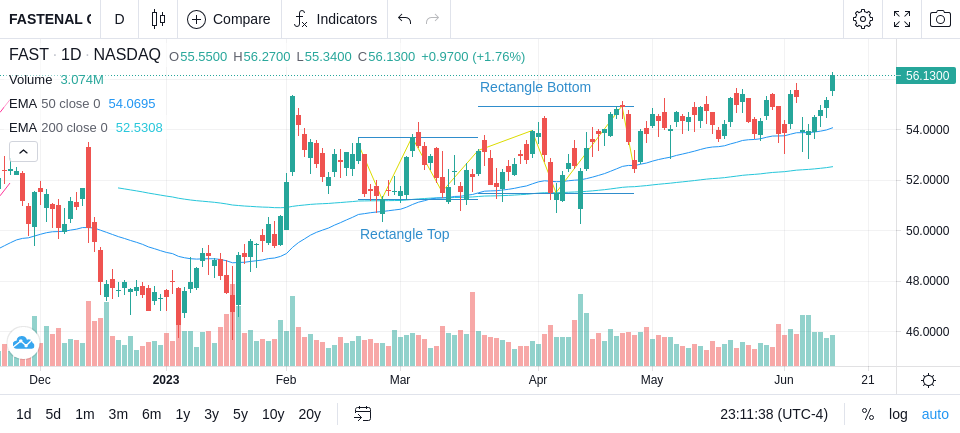Select the Volume 3.074M legend entry

[x=56, y=80]
